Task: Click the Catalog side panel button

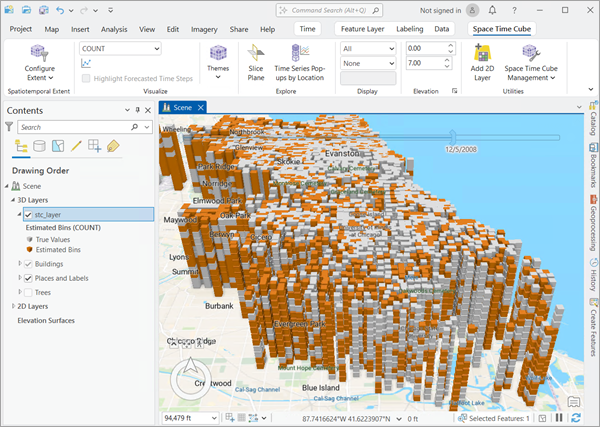Action: (x=592, y=123)
